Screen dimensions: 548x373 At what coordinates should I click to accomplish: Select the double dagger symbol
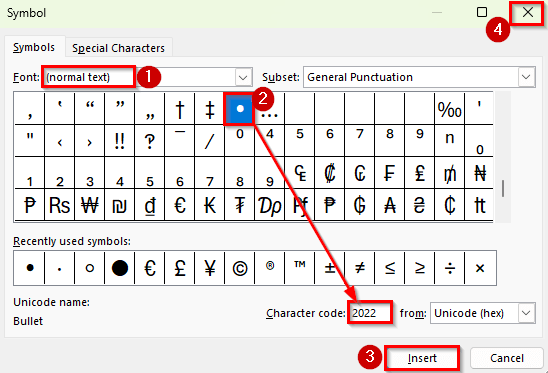210,109
